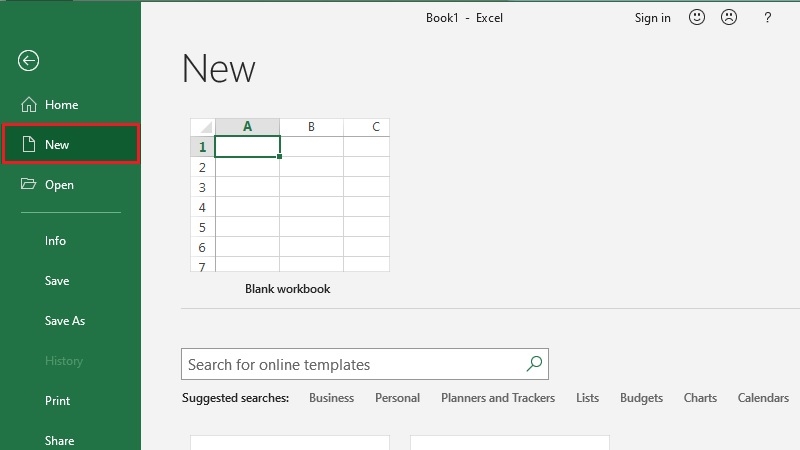Click the back arrow circle icon
Screen dimensions: 800x450
[x=29, y=61]
